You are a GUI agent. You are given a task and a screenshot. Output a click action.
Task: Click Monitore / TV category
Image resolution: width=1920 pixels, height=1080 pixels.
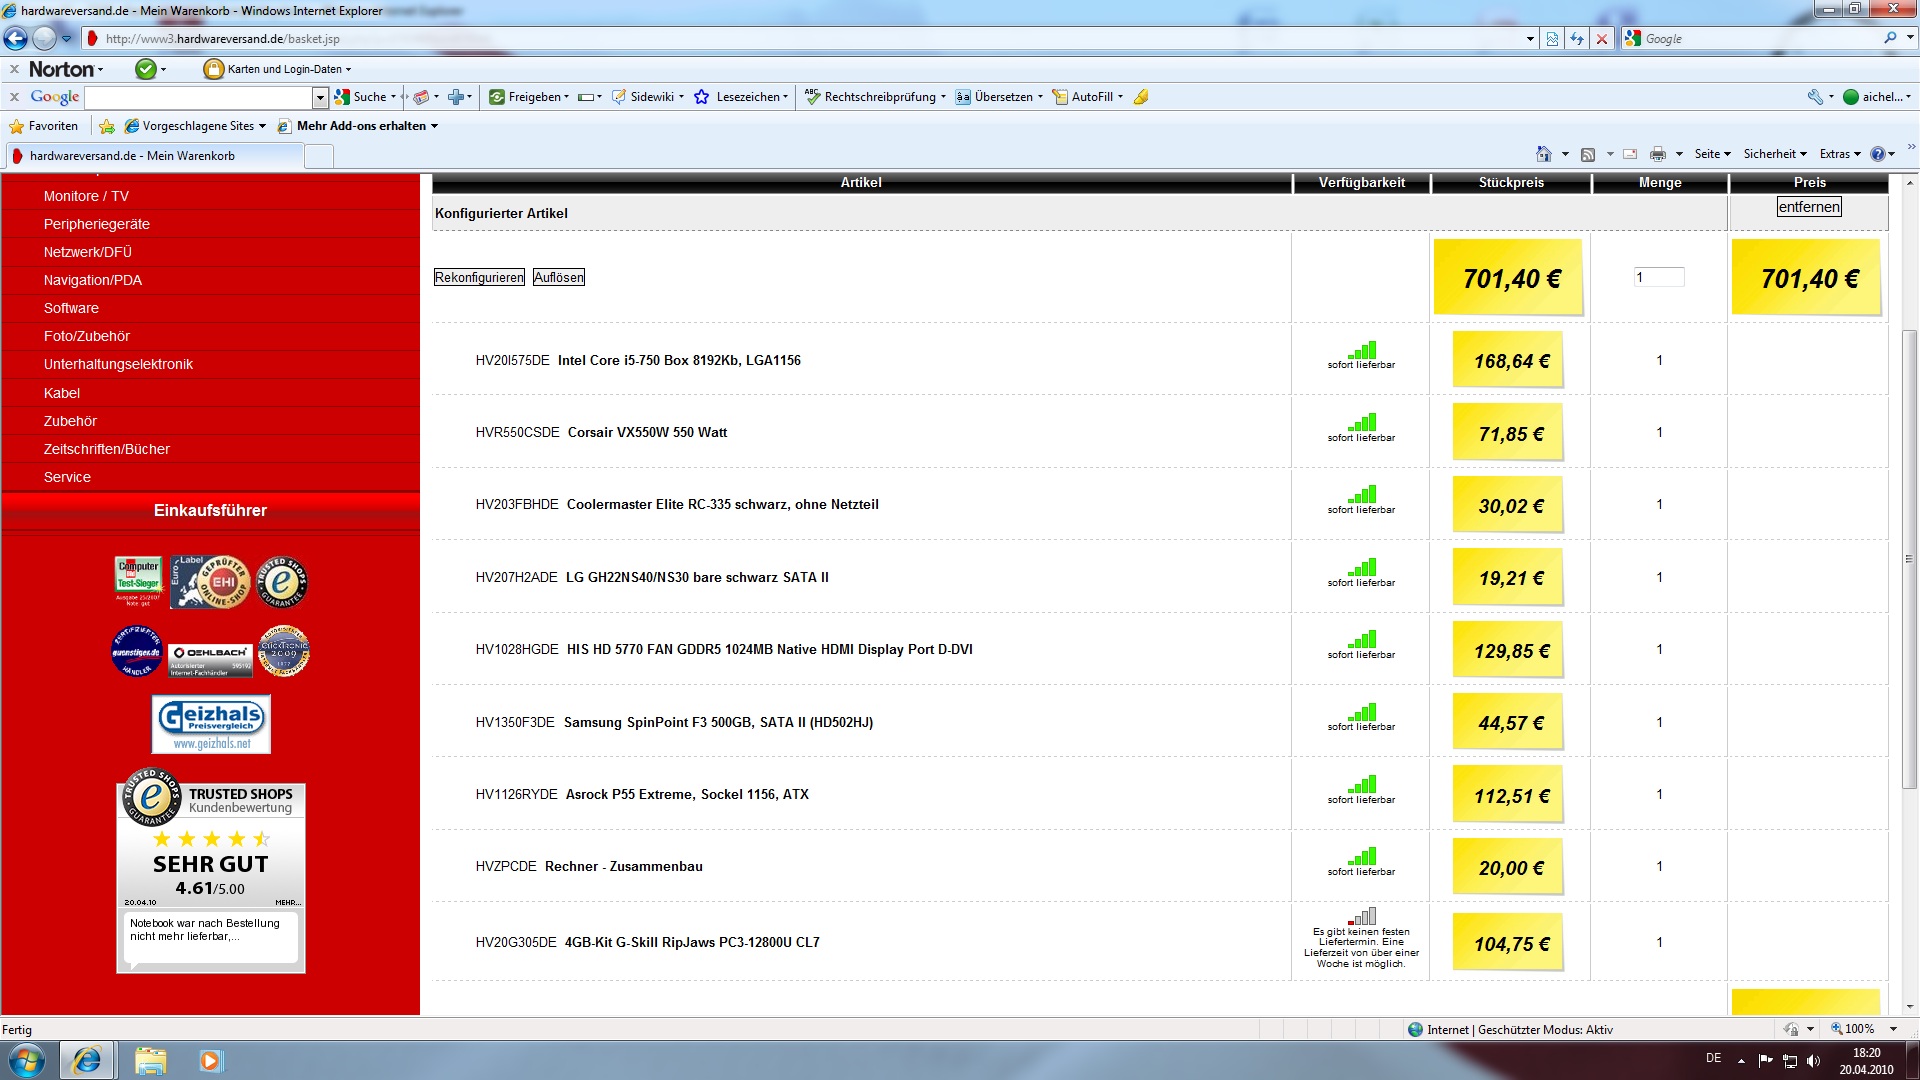(x=86, y=196)
